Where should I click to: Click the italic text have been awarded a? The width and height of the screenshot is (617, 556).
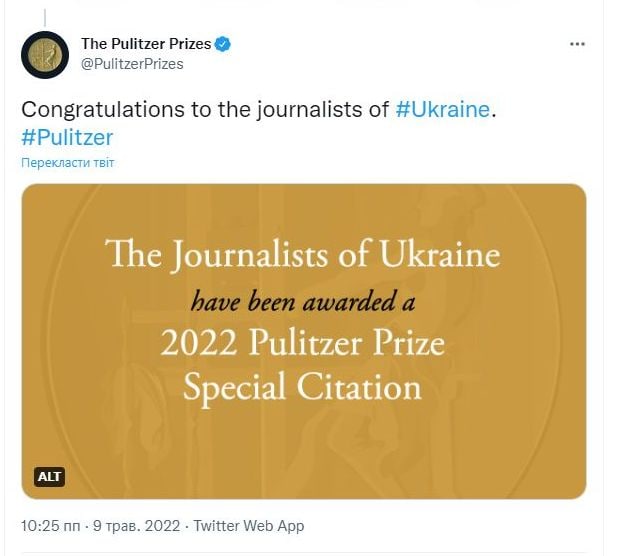click(x=302, y=300)
